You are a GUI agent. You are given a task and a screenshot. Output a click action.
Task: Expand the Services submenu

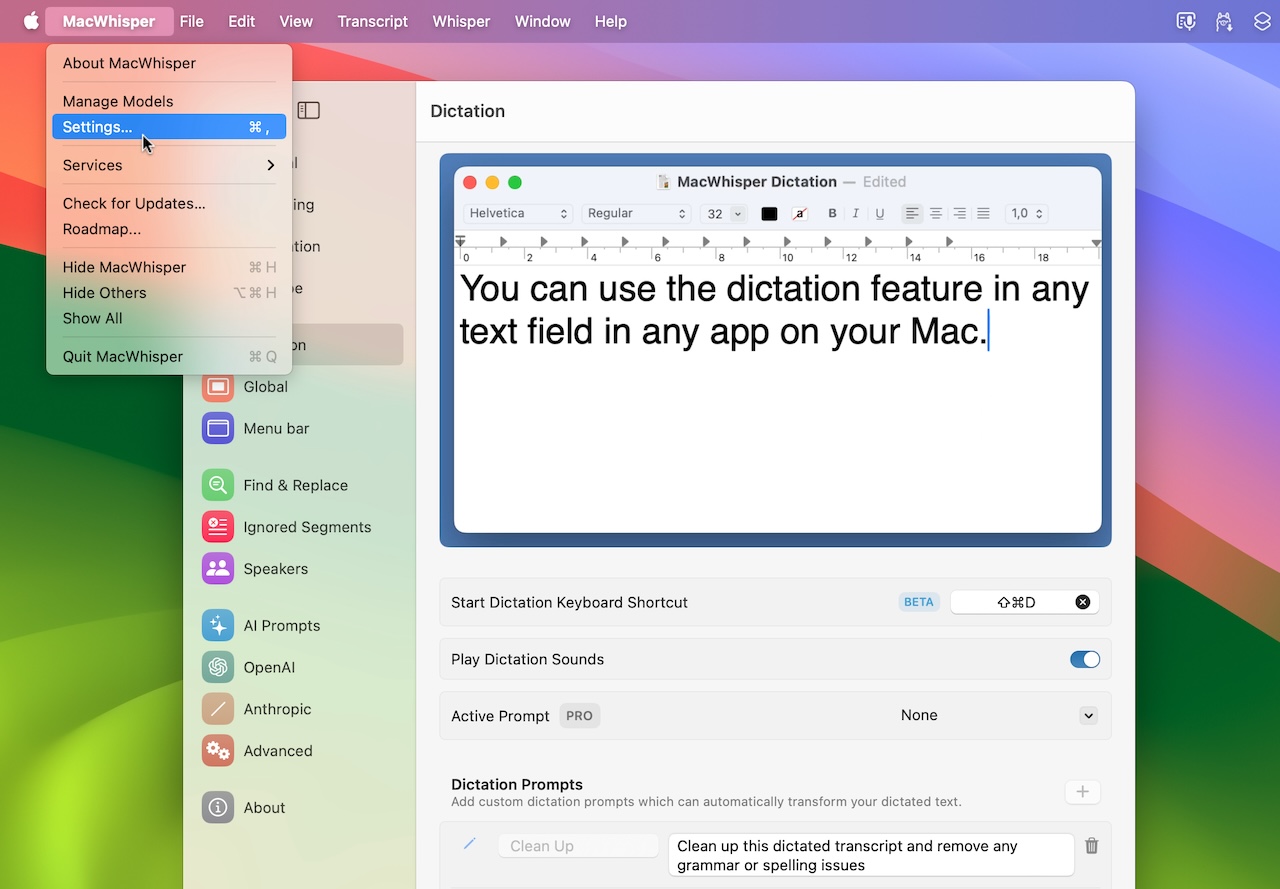point(169,165)
